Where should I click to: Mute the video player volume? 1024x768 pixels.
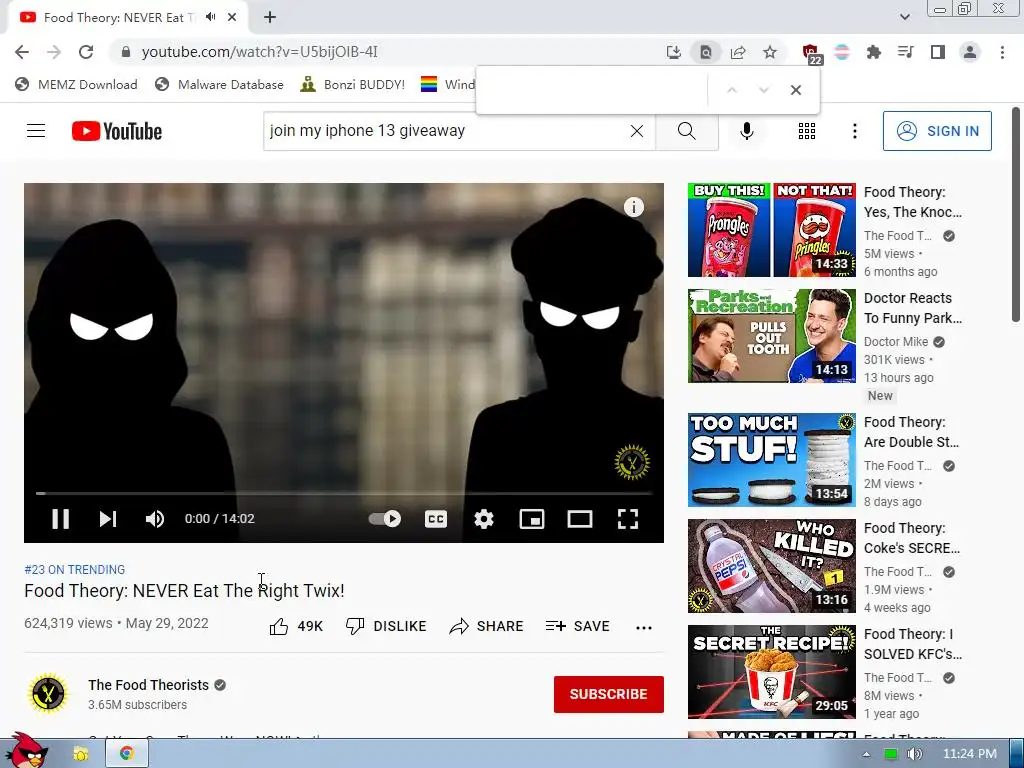pyautogui.click(x=155, y=519)
